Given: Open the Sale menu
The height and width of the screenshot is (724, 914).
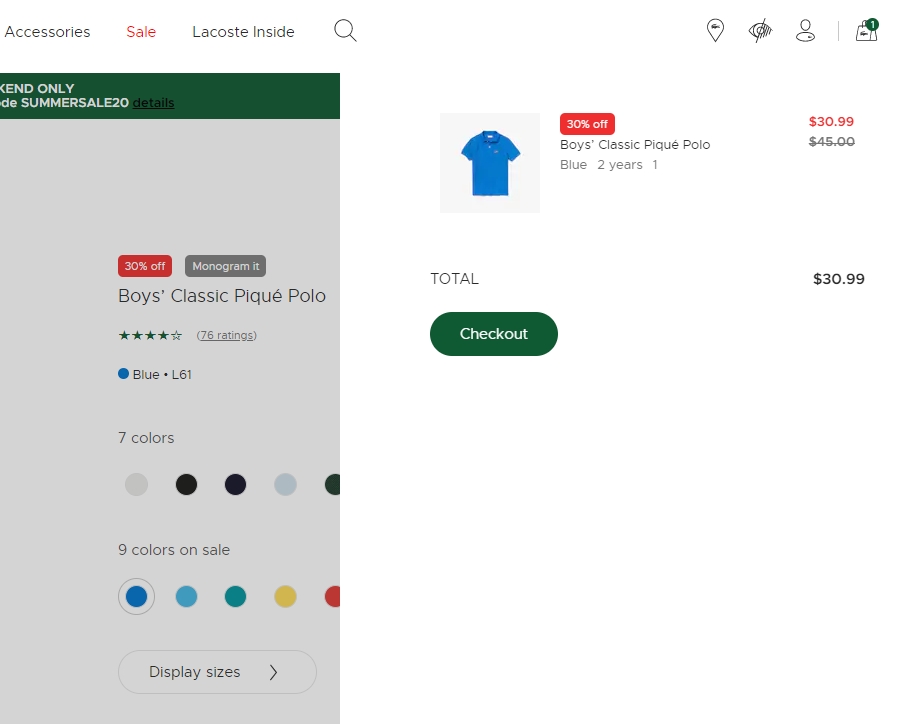Looking at the screenshot, I should [141, 31].
